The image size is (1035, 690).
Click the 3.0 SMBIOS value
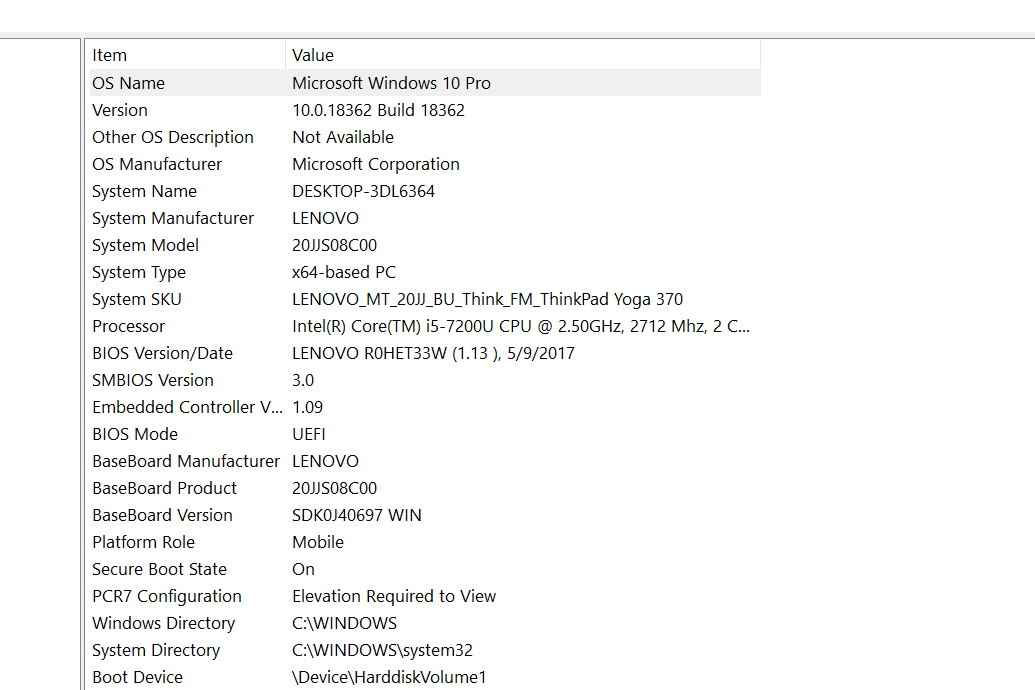pyautogui.click(x=303, y=381)
